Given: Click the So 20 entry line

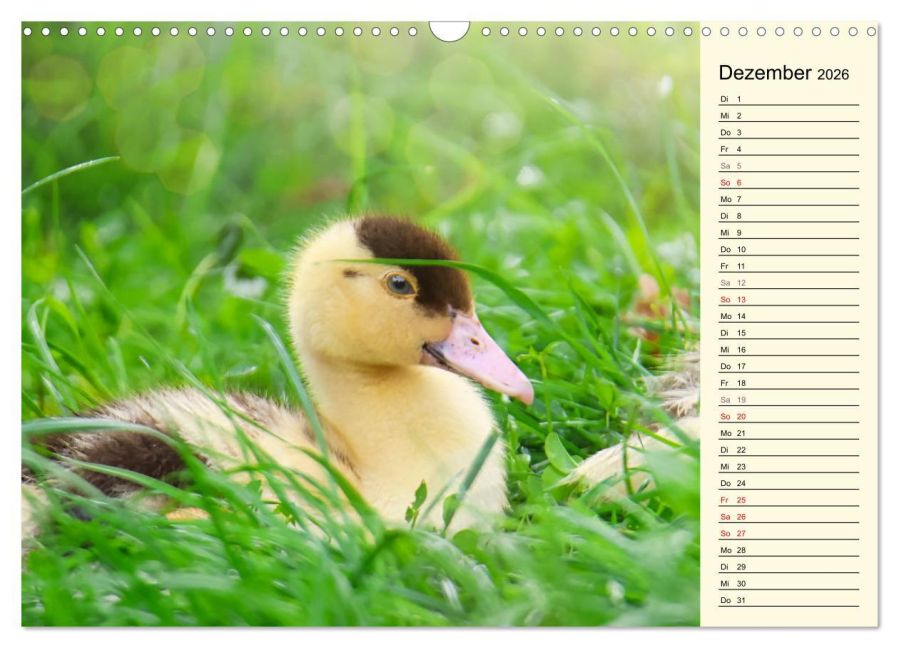Looking at the screenshot, I should [x=789, y=417].
